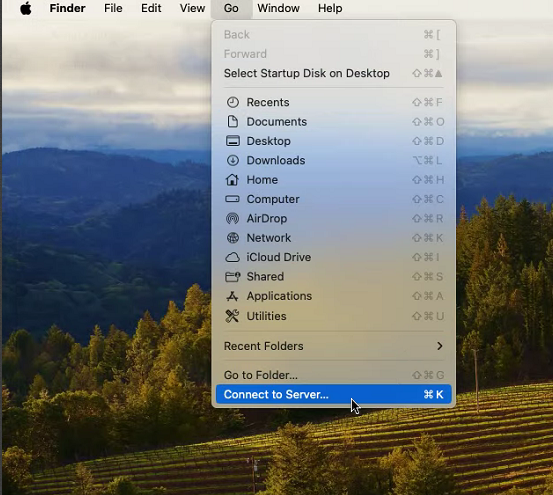
Task: Expand the Recent Folders submenu arrow
Action: click(x=439, y=346)
